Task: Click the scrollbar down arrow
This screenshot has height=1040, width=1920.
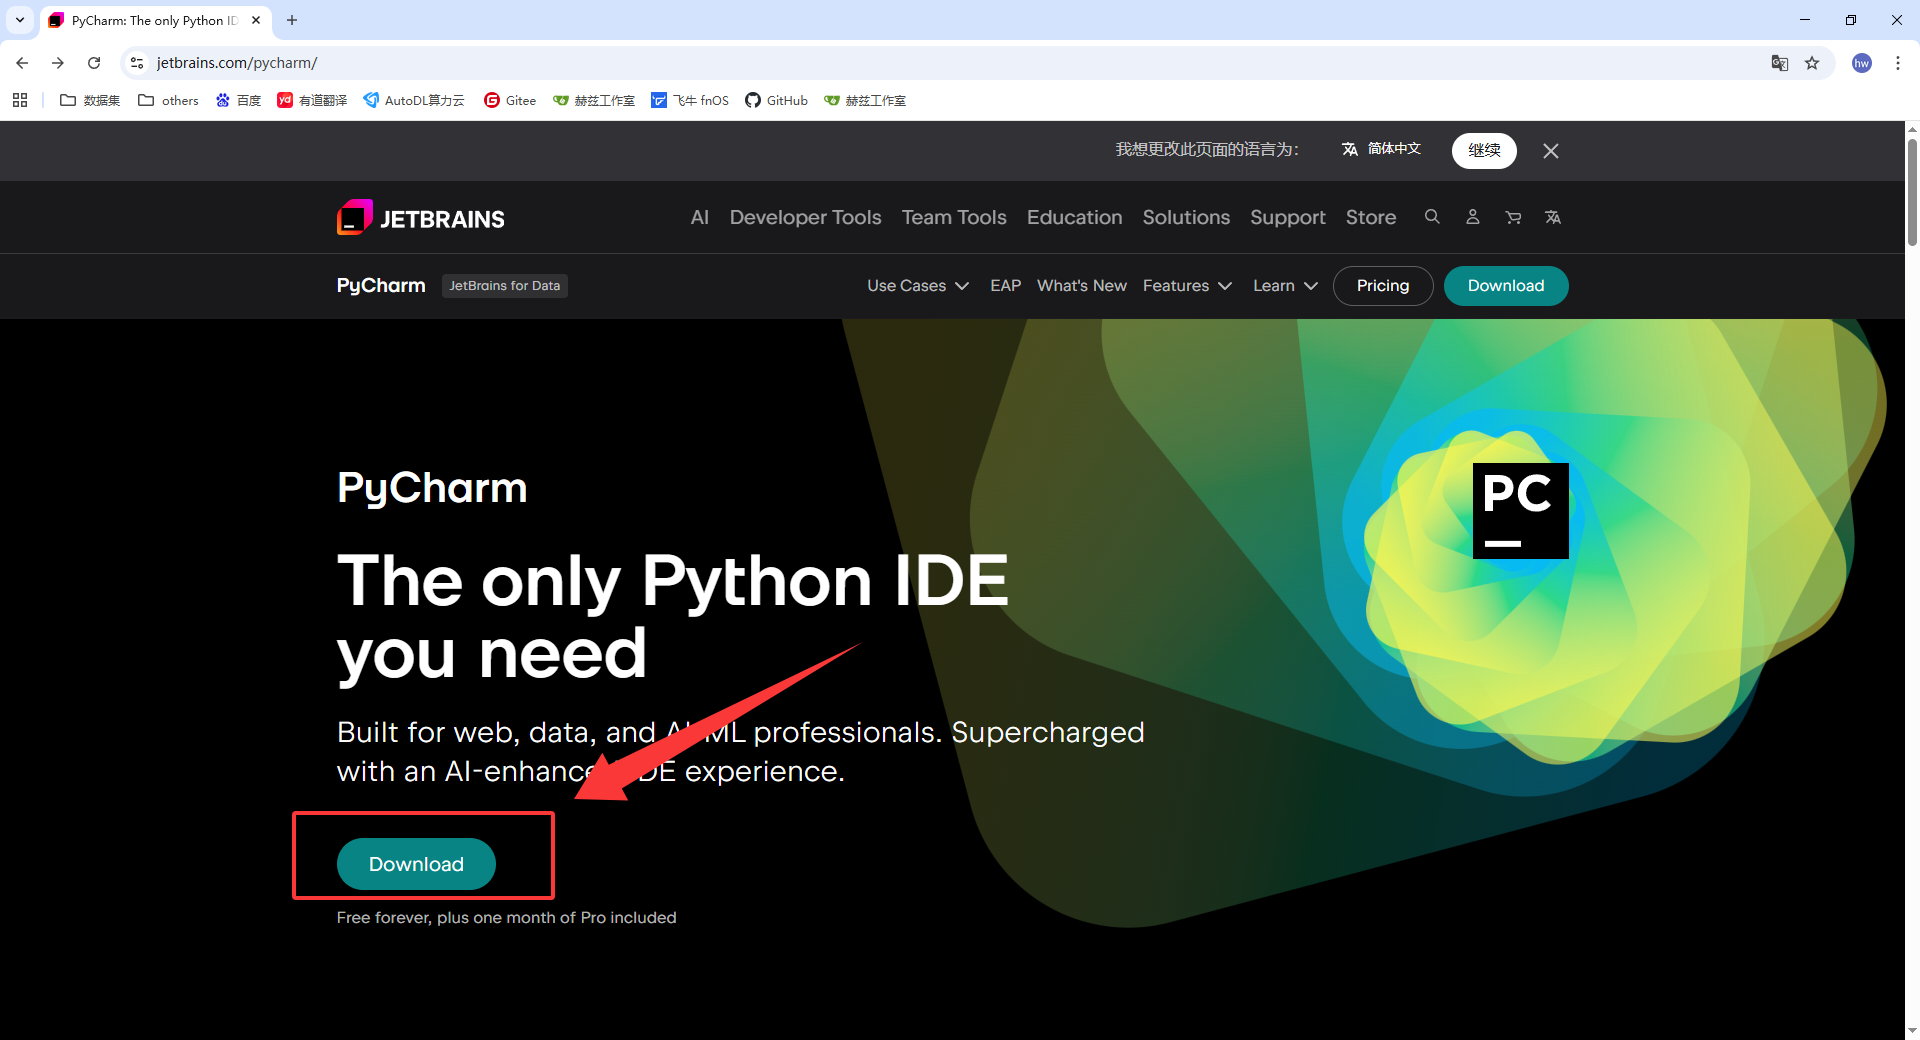Action: [1912, 1031]
